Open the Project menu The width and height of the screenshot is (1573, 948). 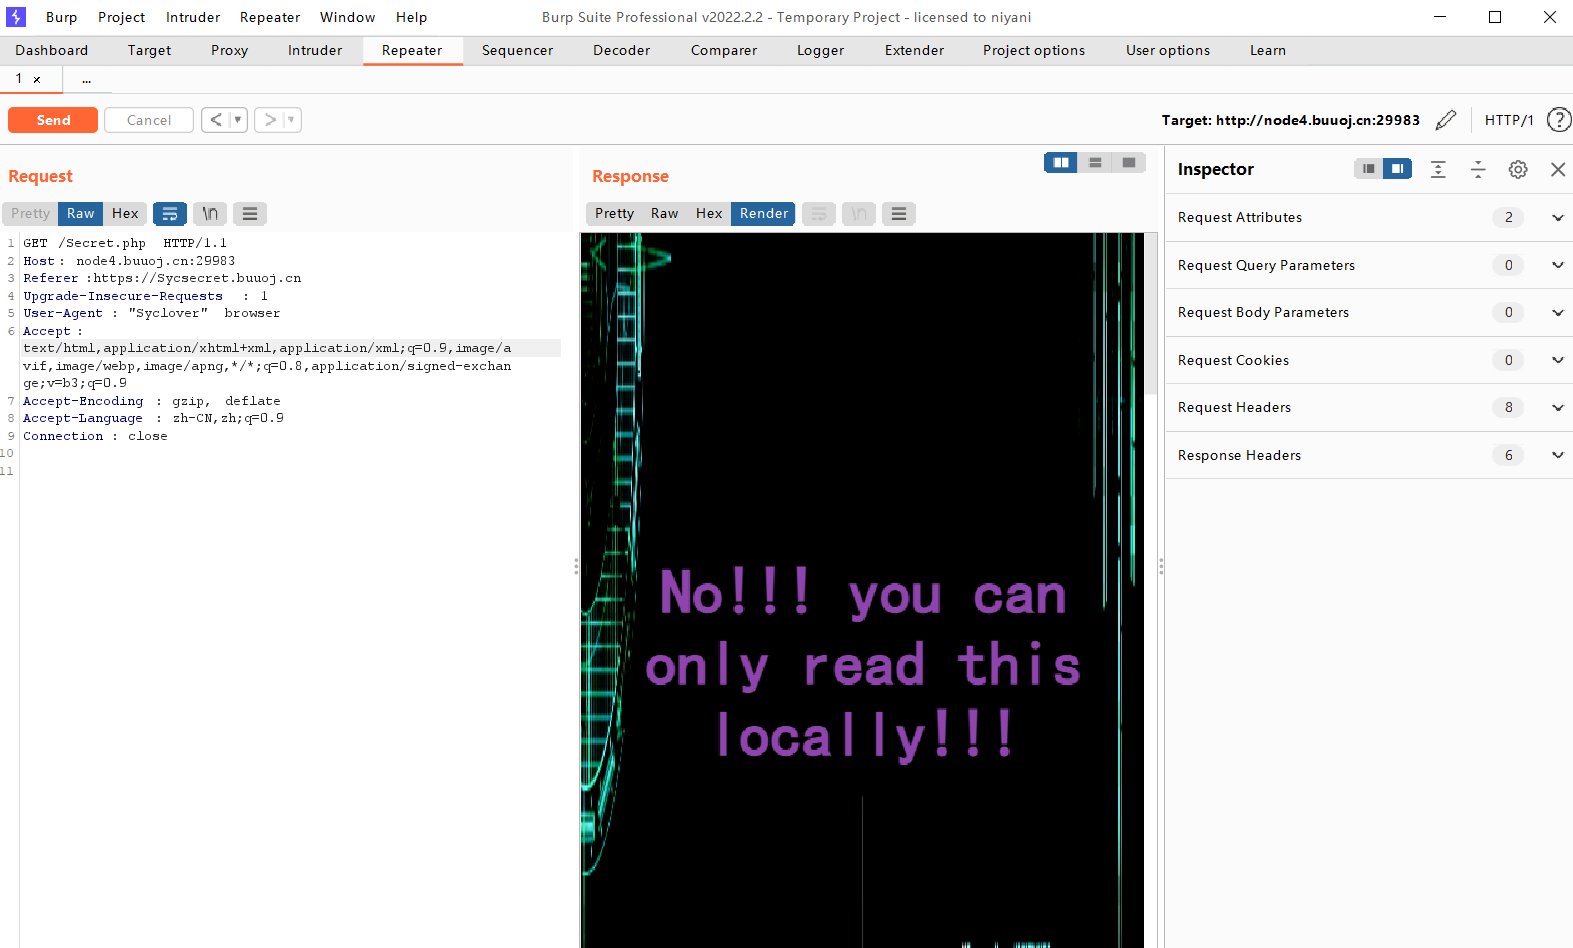[x=121, y=17]
